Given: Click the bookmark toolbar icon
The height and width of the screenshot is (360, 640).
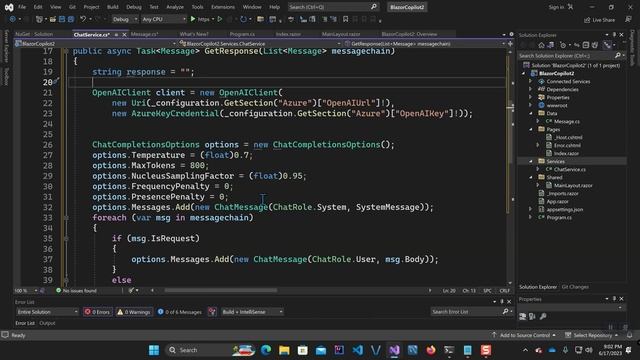Looking at the screenshot, I should (345, 19).
